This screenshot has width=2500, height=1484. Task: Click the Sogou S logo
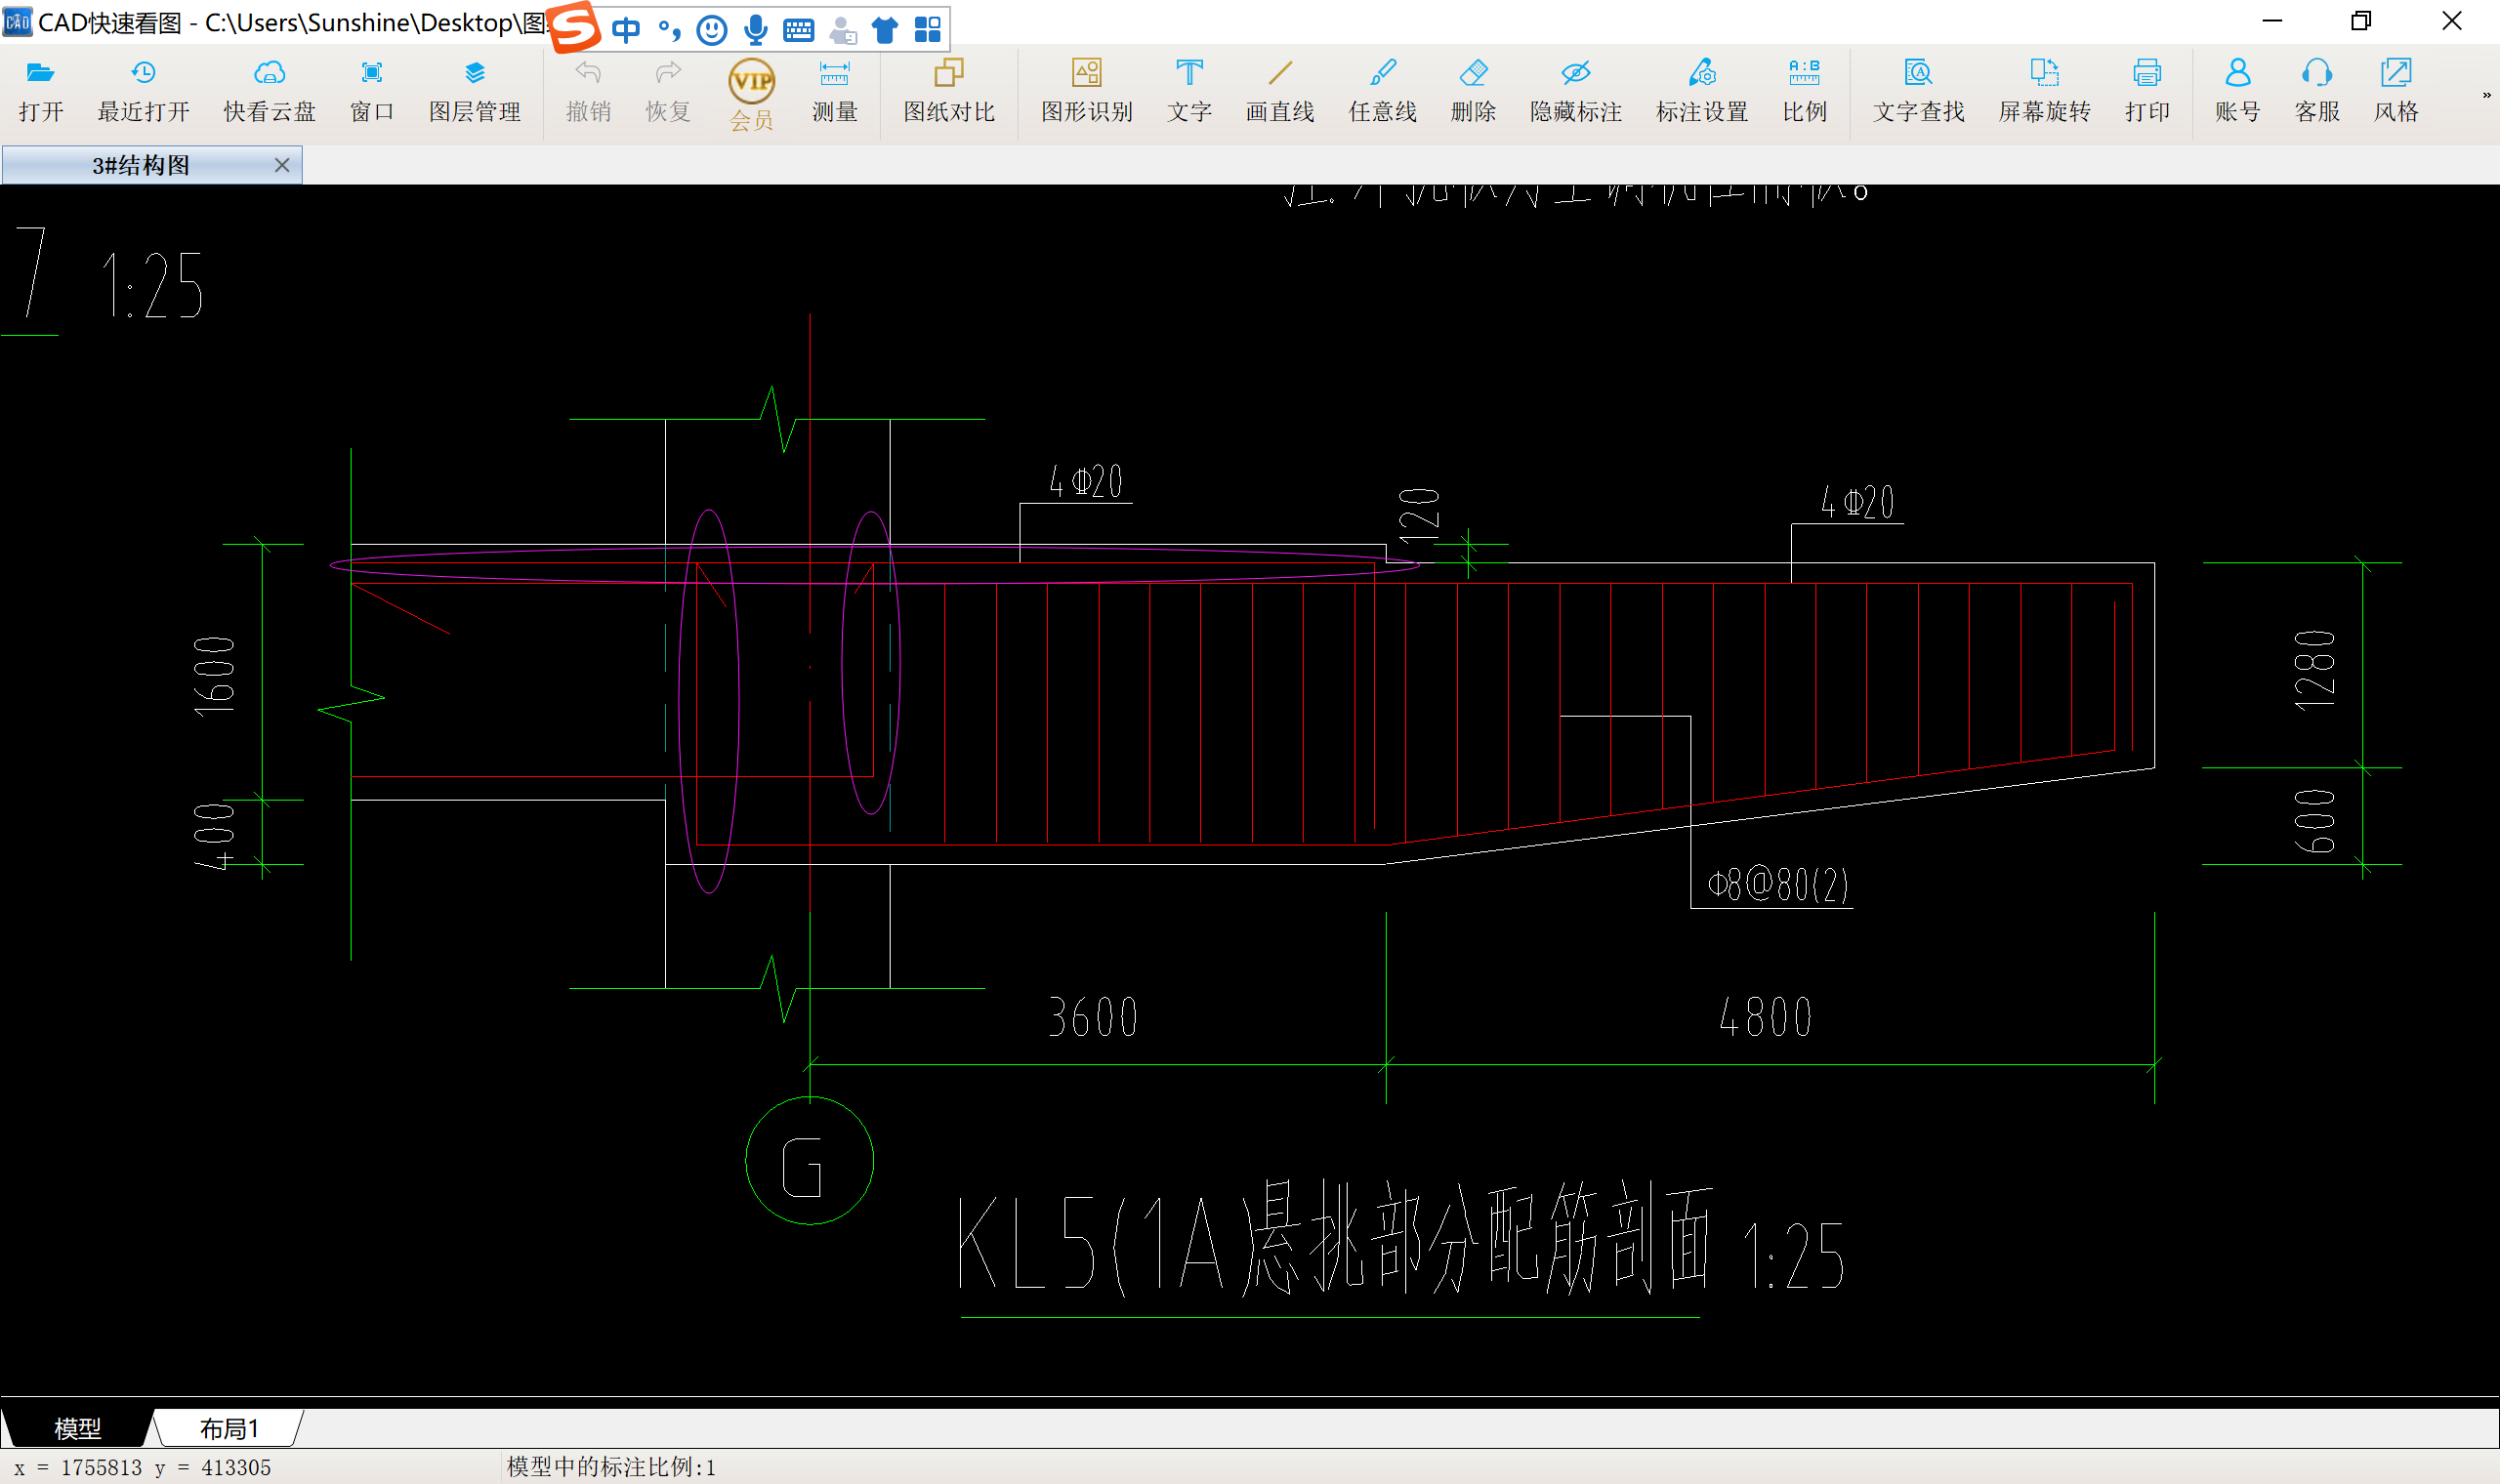[x=575, y=27]
